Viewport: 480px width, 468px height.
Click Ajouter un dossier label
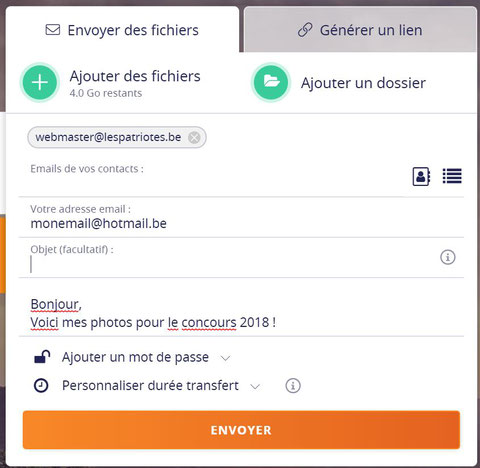363,83
